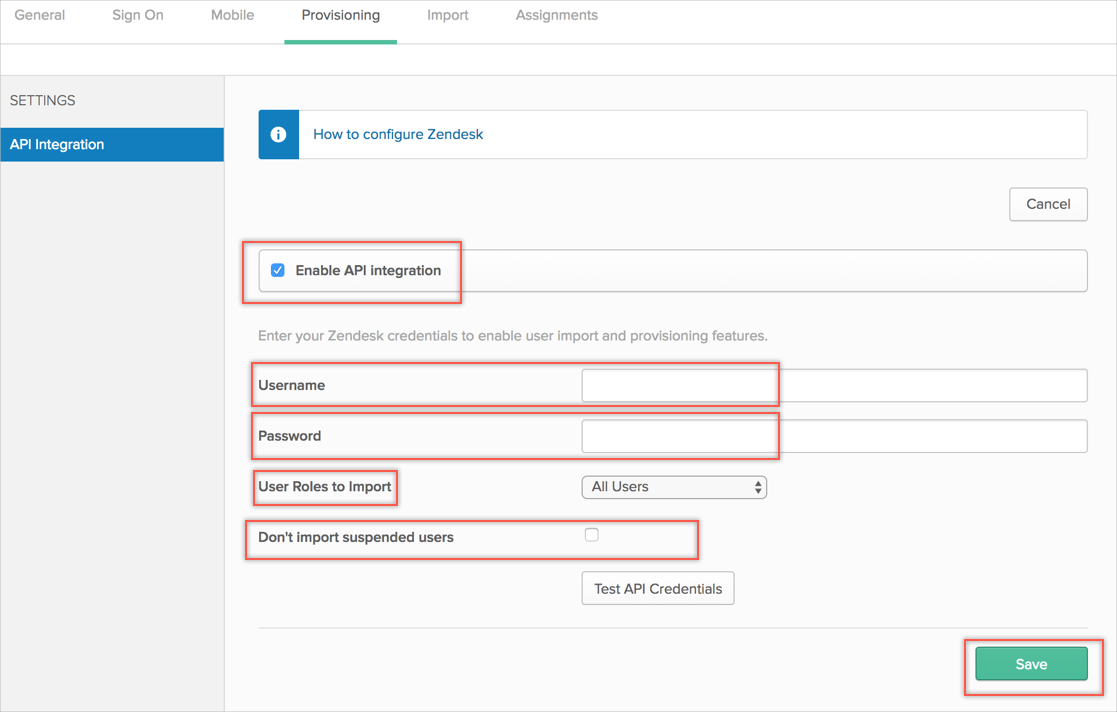This screenshot has width=1117, height=712.
Task: Tick the Don't import suspended users checkbox
Action: pos(592,535)
